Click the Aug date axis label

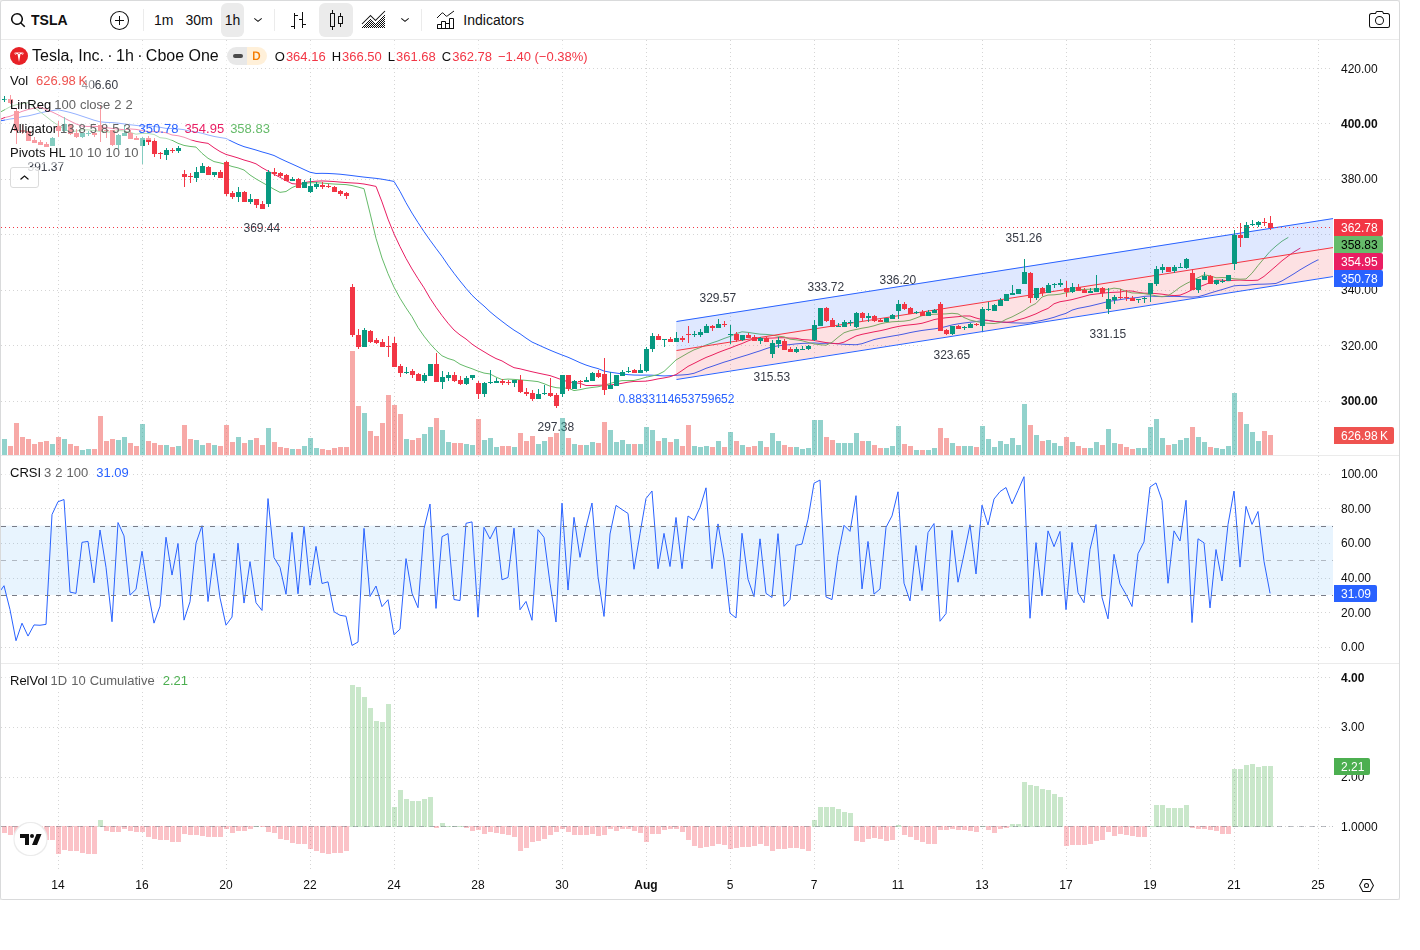click(646, 885)
